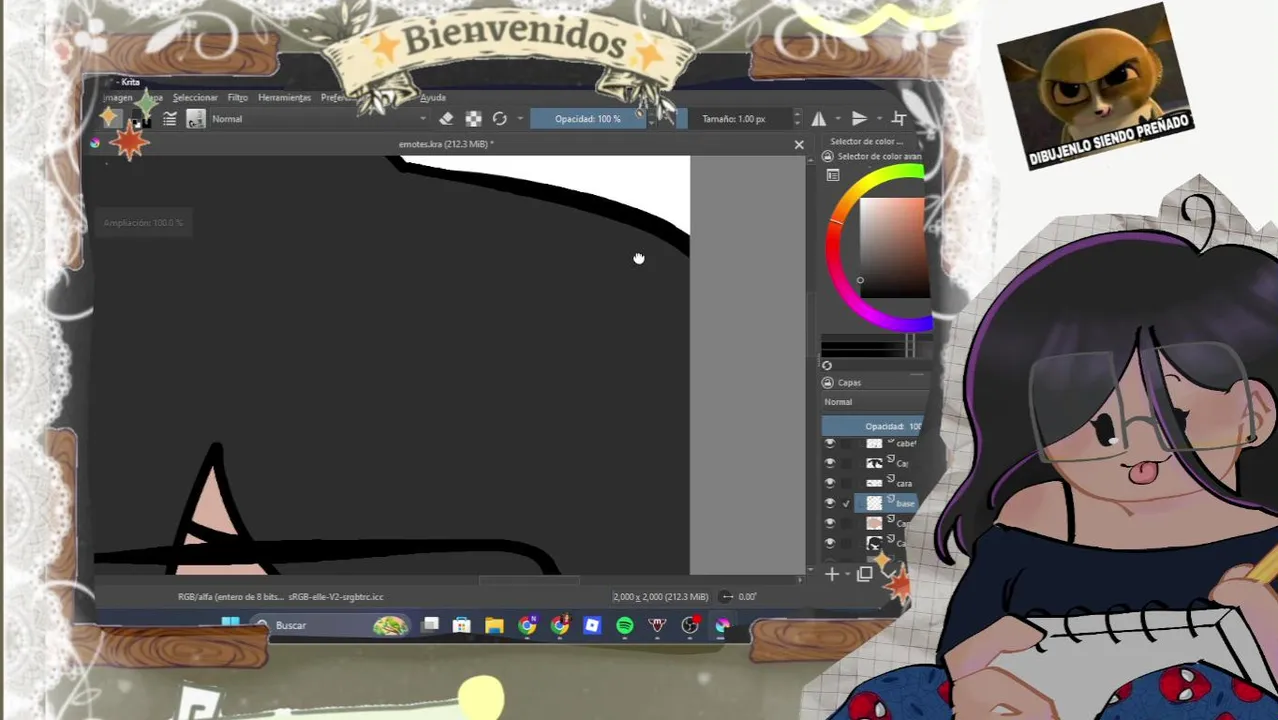Open the Herramientas menu
Screen dimensions: 1278x720
click(284, 97)
